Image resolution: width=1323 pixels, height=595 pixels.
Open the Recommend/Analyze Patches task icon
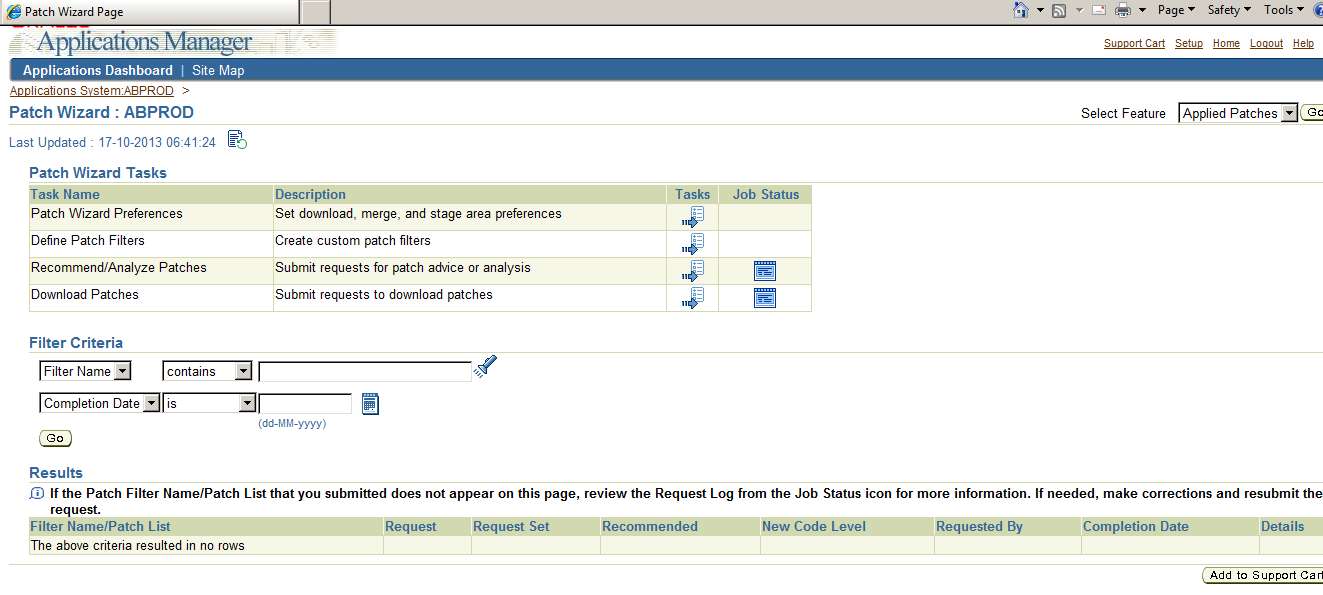tap(694, 269)
